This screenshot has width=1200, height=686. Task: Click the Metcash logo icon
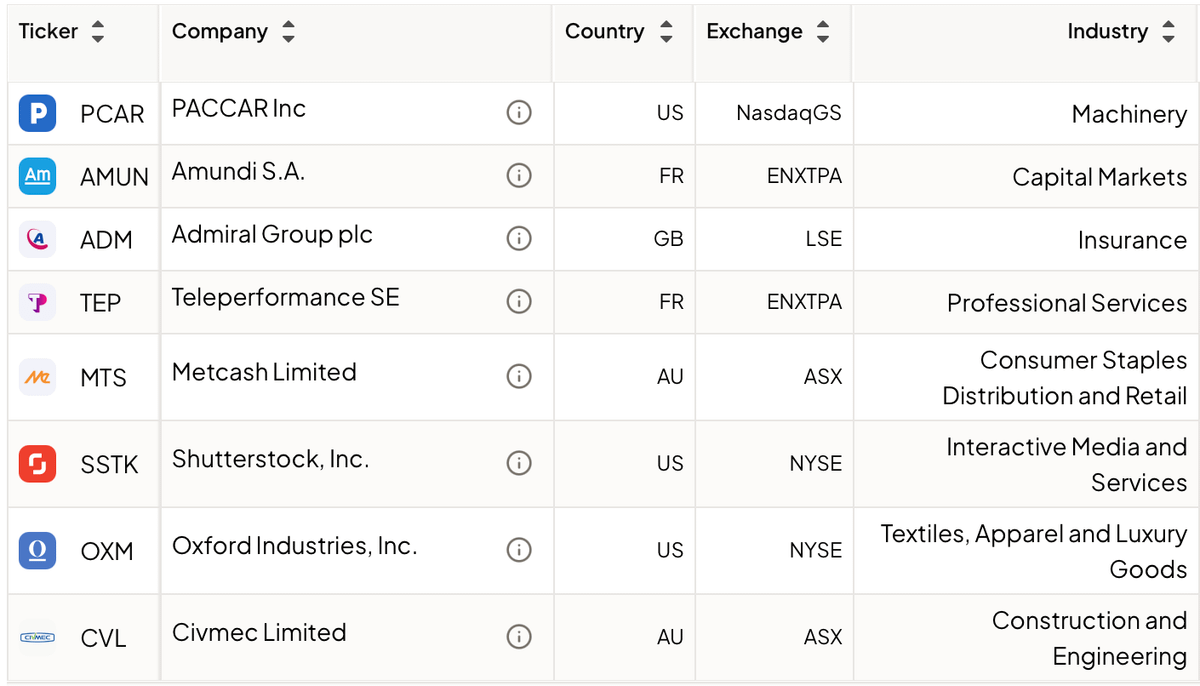pos(38,377)
